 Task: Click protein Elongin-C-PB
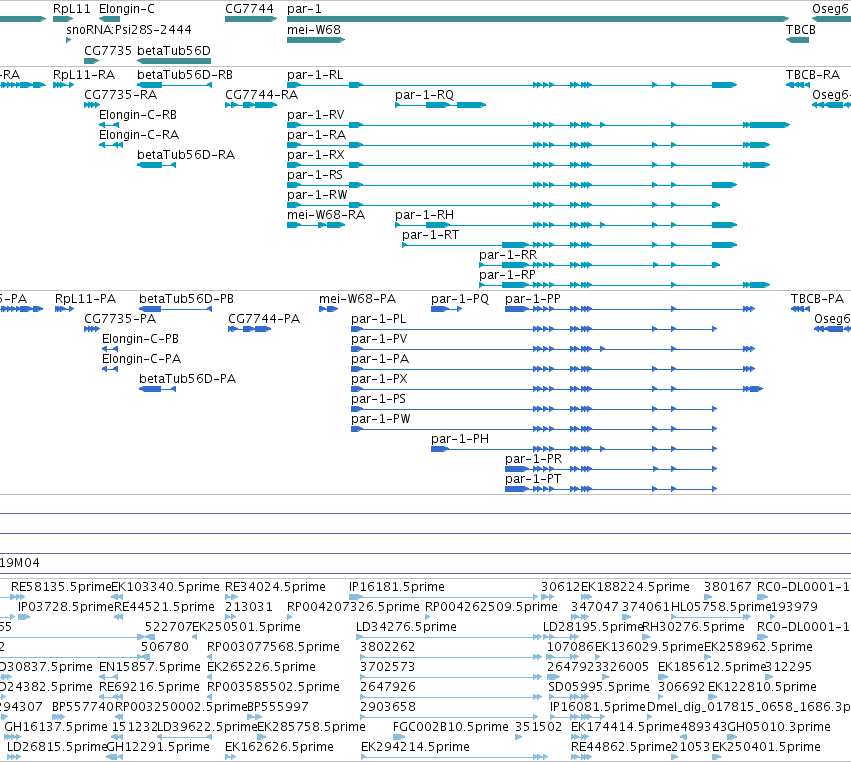[110, 350]
